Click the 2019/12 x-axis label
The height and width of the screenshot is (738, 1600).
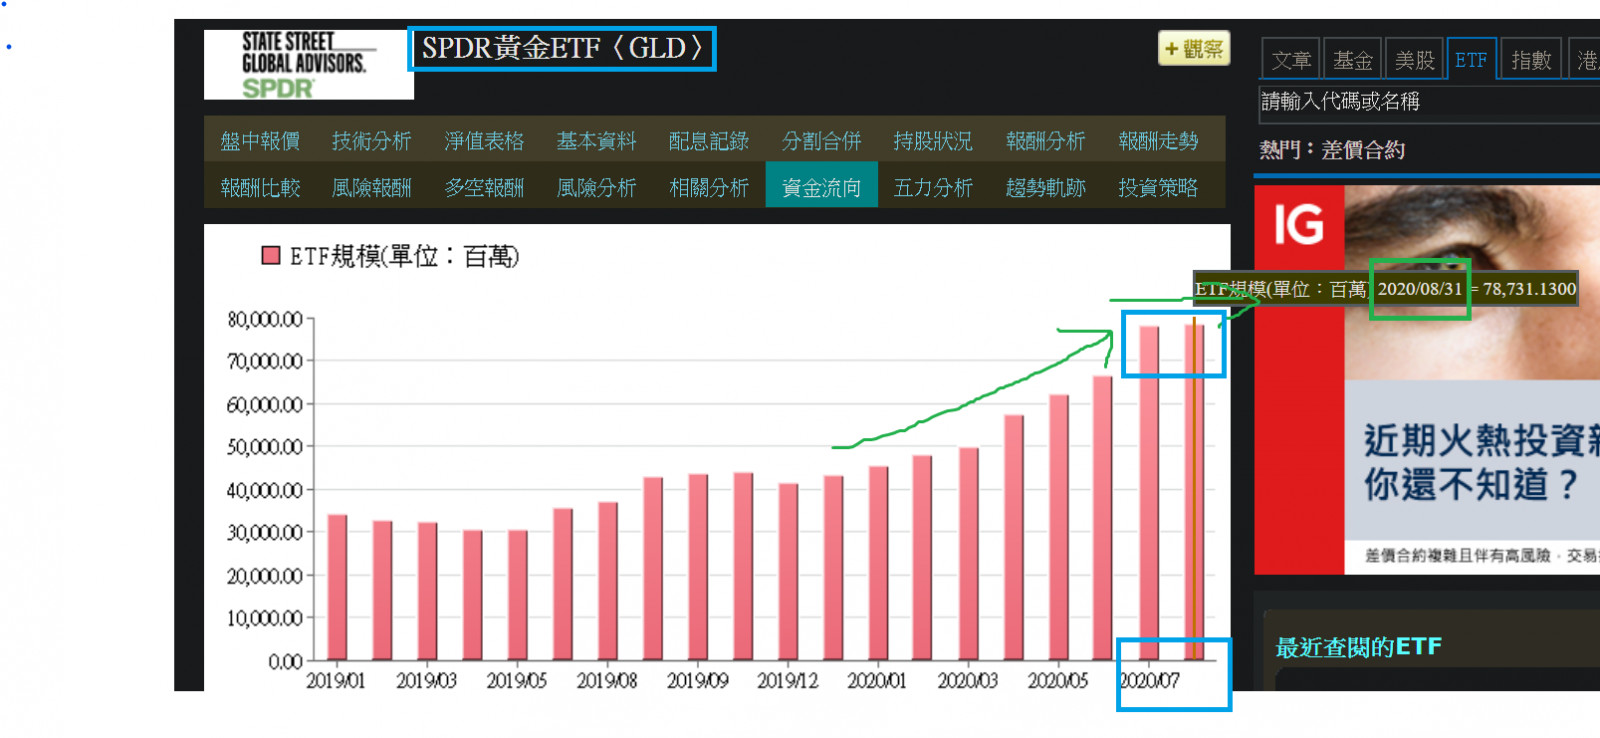tap(787, 681)
